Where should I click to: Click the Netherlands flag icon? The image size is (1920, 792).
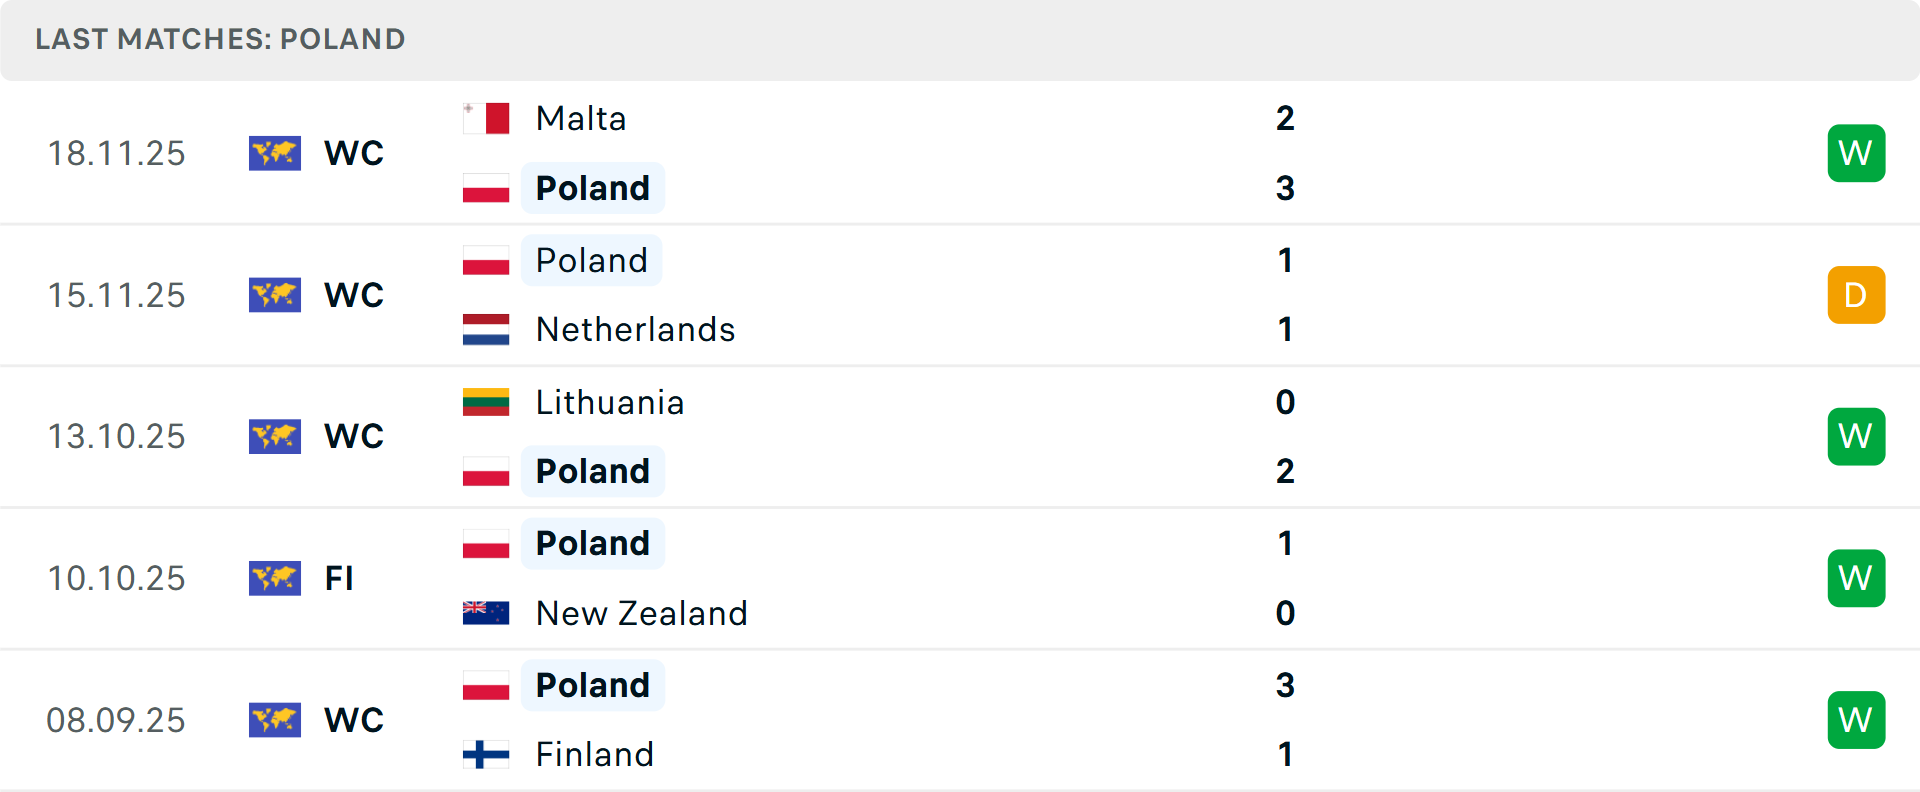pos(486,330)
